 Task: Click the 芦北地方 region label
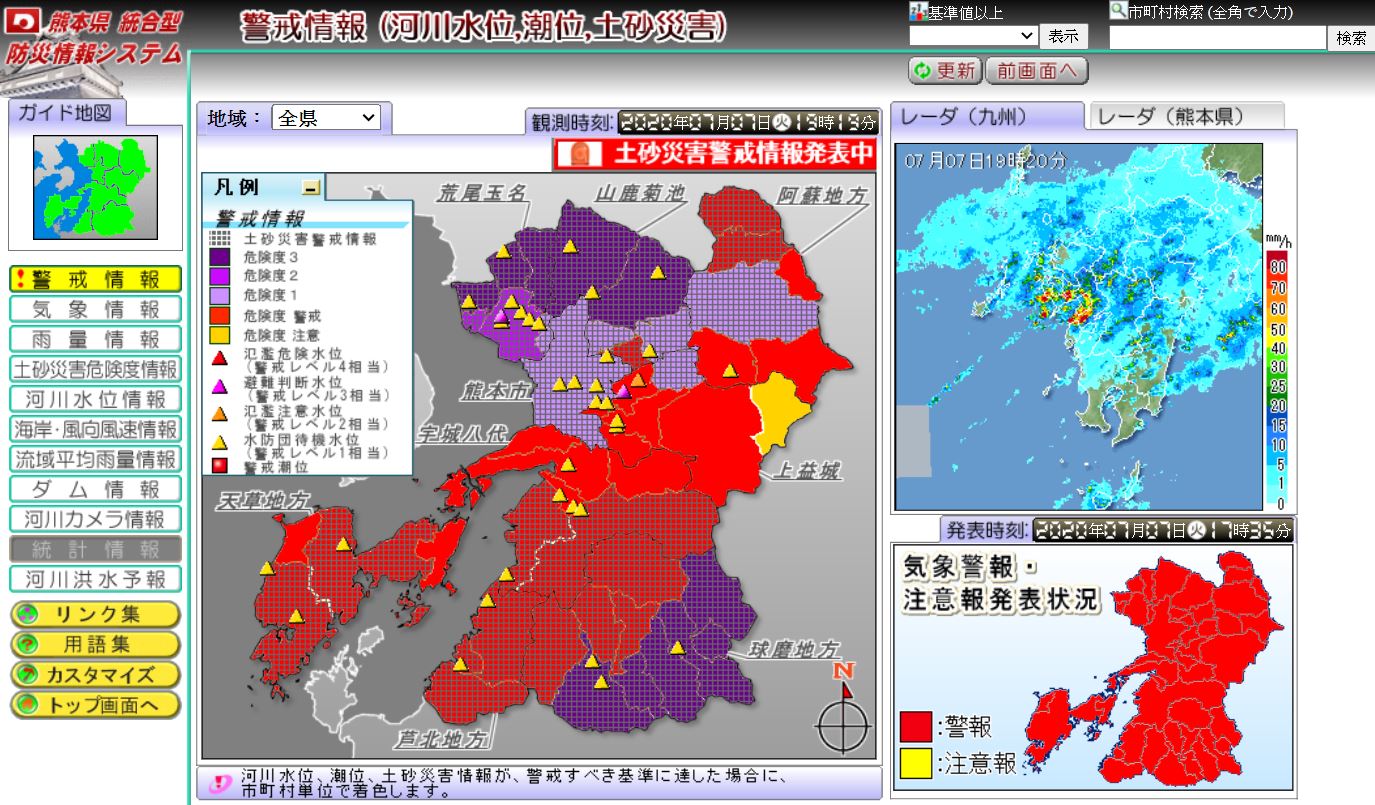pyautogui.click(x=442, y=739)
